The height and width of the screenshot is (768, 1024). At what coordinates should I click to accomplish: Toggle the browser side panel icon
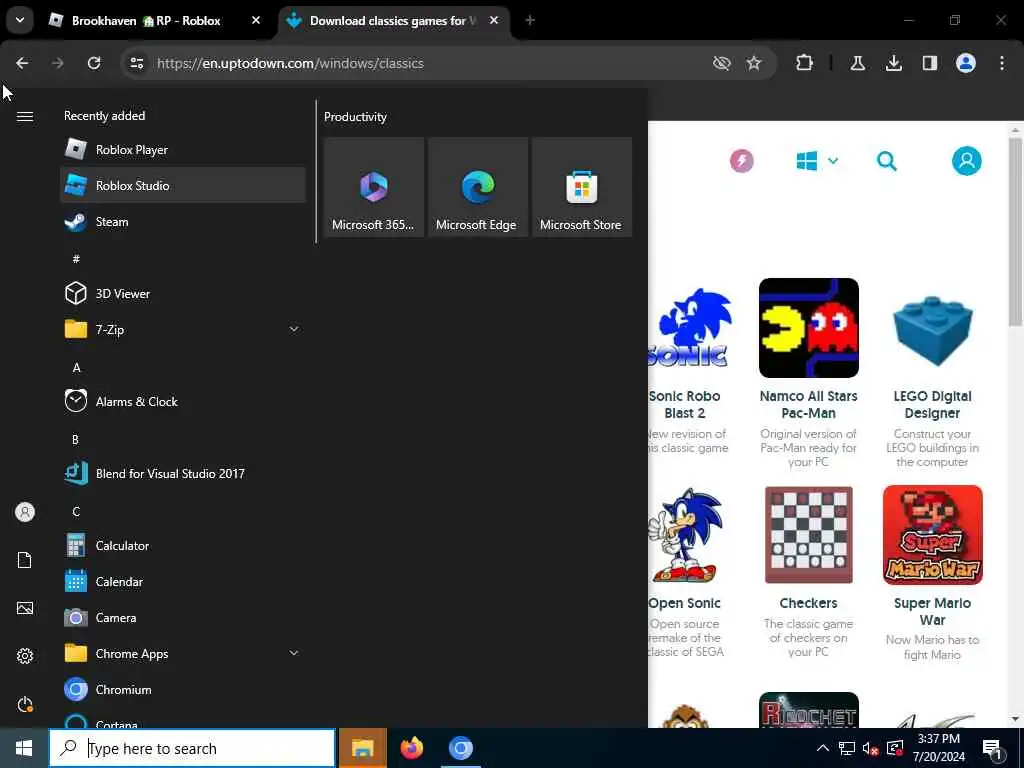929,63
